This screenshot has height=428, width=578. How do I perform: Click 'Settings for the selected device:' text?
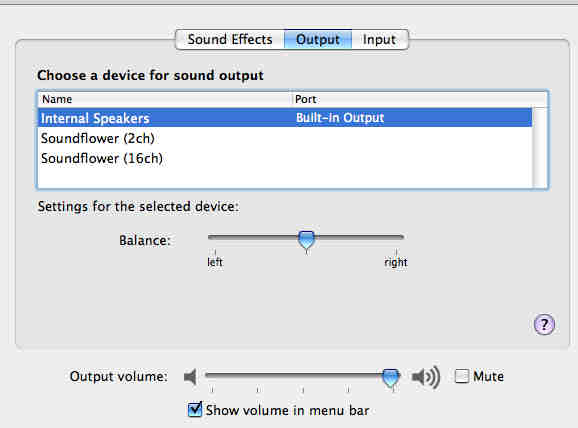point(139,206)
